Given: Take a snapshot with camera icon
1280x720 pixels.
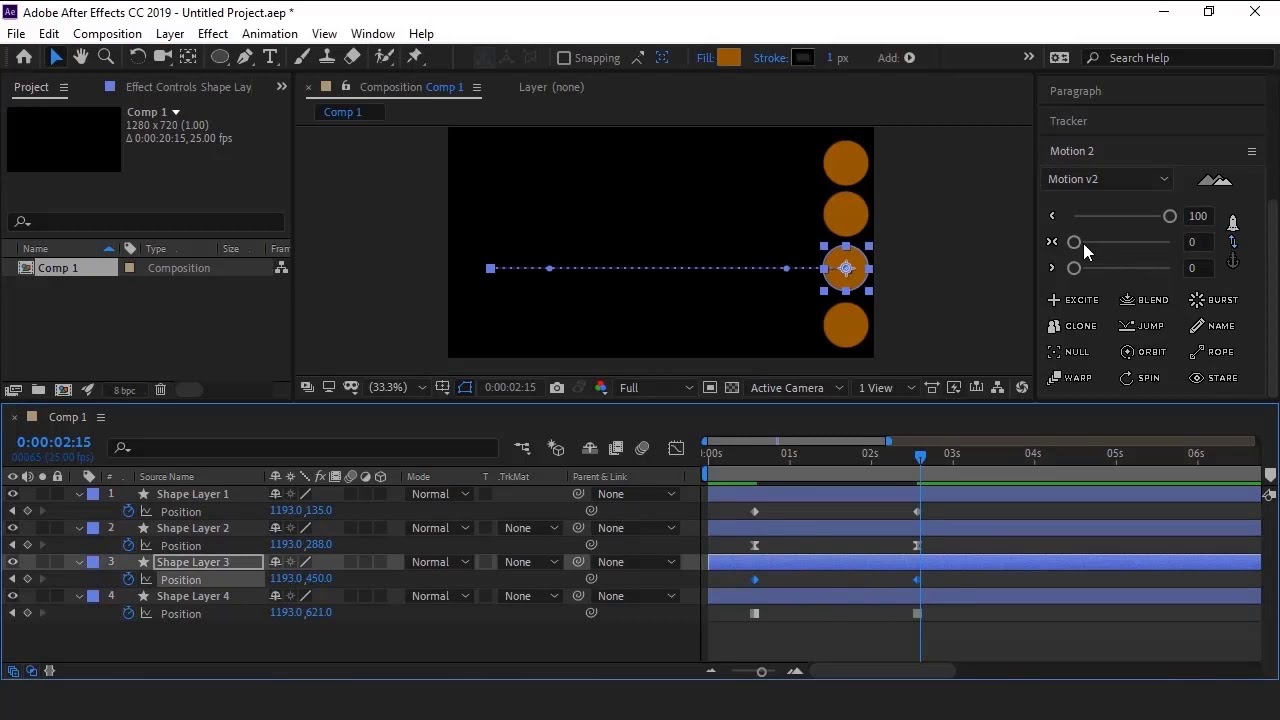Looking at the screenshot, I should point(557,388).
